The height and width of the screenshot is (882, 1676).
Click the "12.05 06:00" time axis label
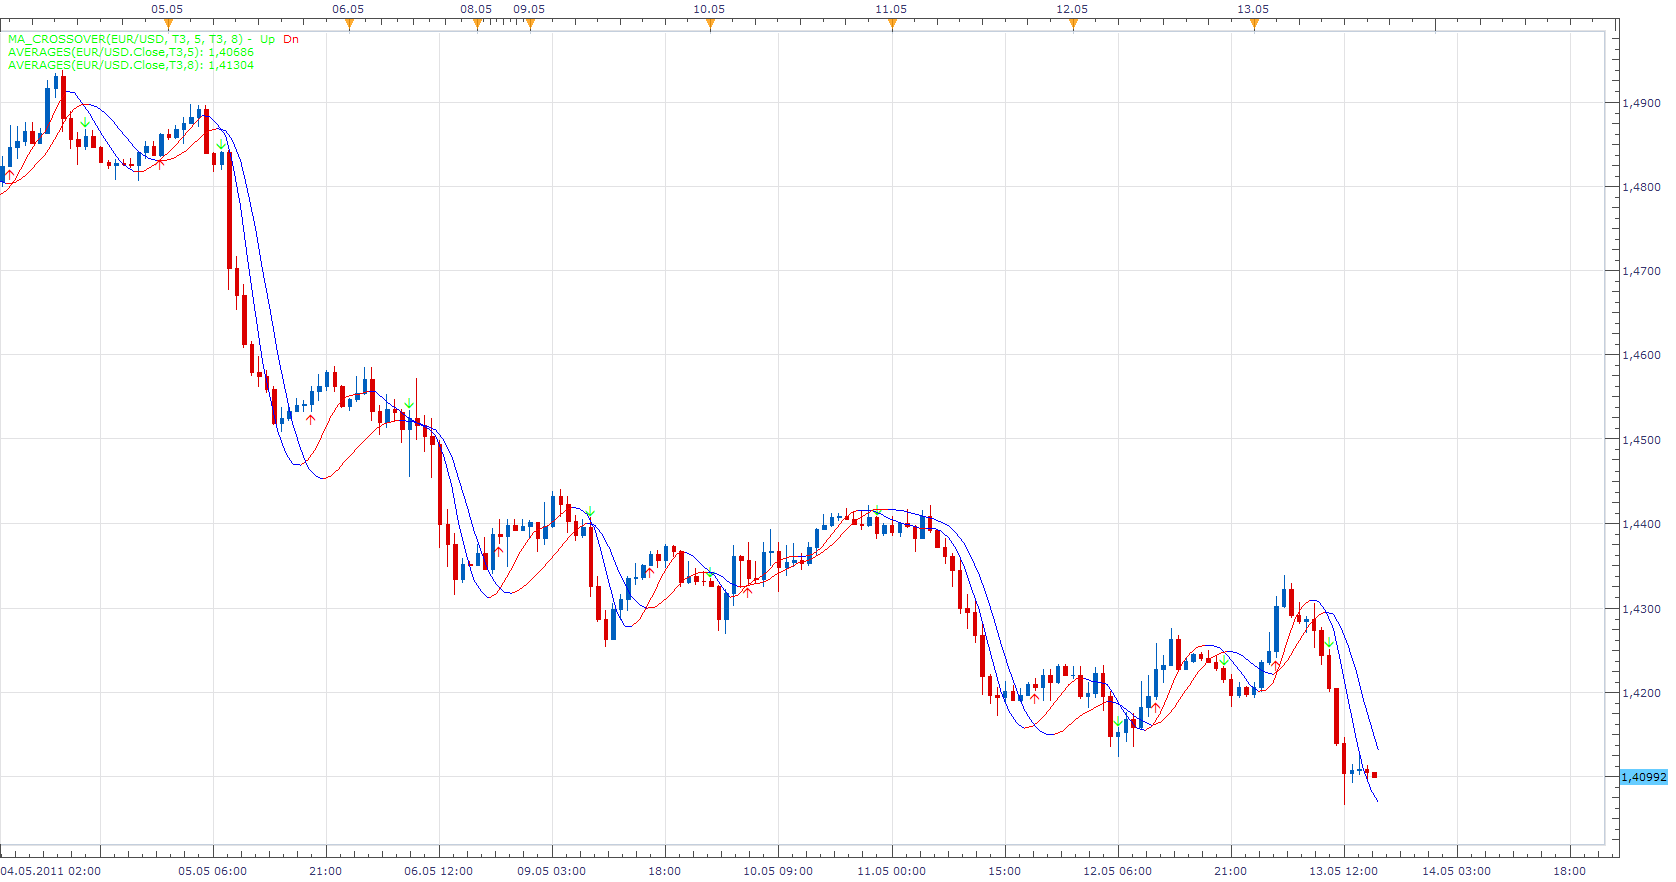tap(1117, 871)
